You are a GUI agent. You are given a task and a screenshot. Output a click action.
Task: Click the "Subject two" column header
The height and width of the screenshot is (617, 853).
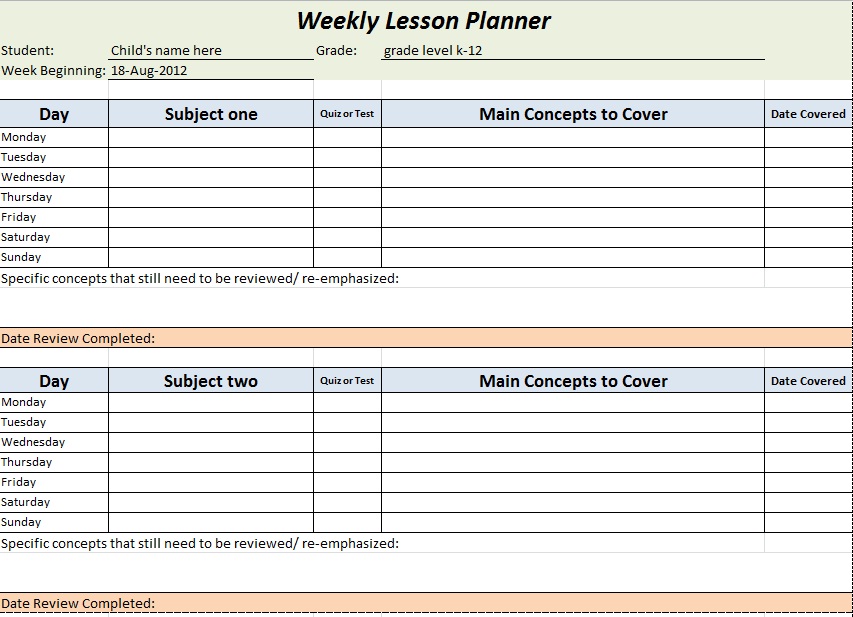(210, 381)
